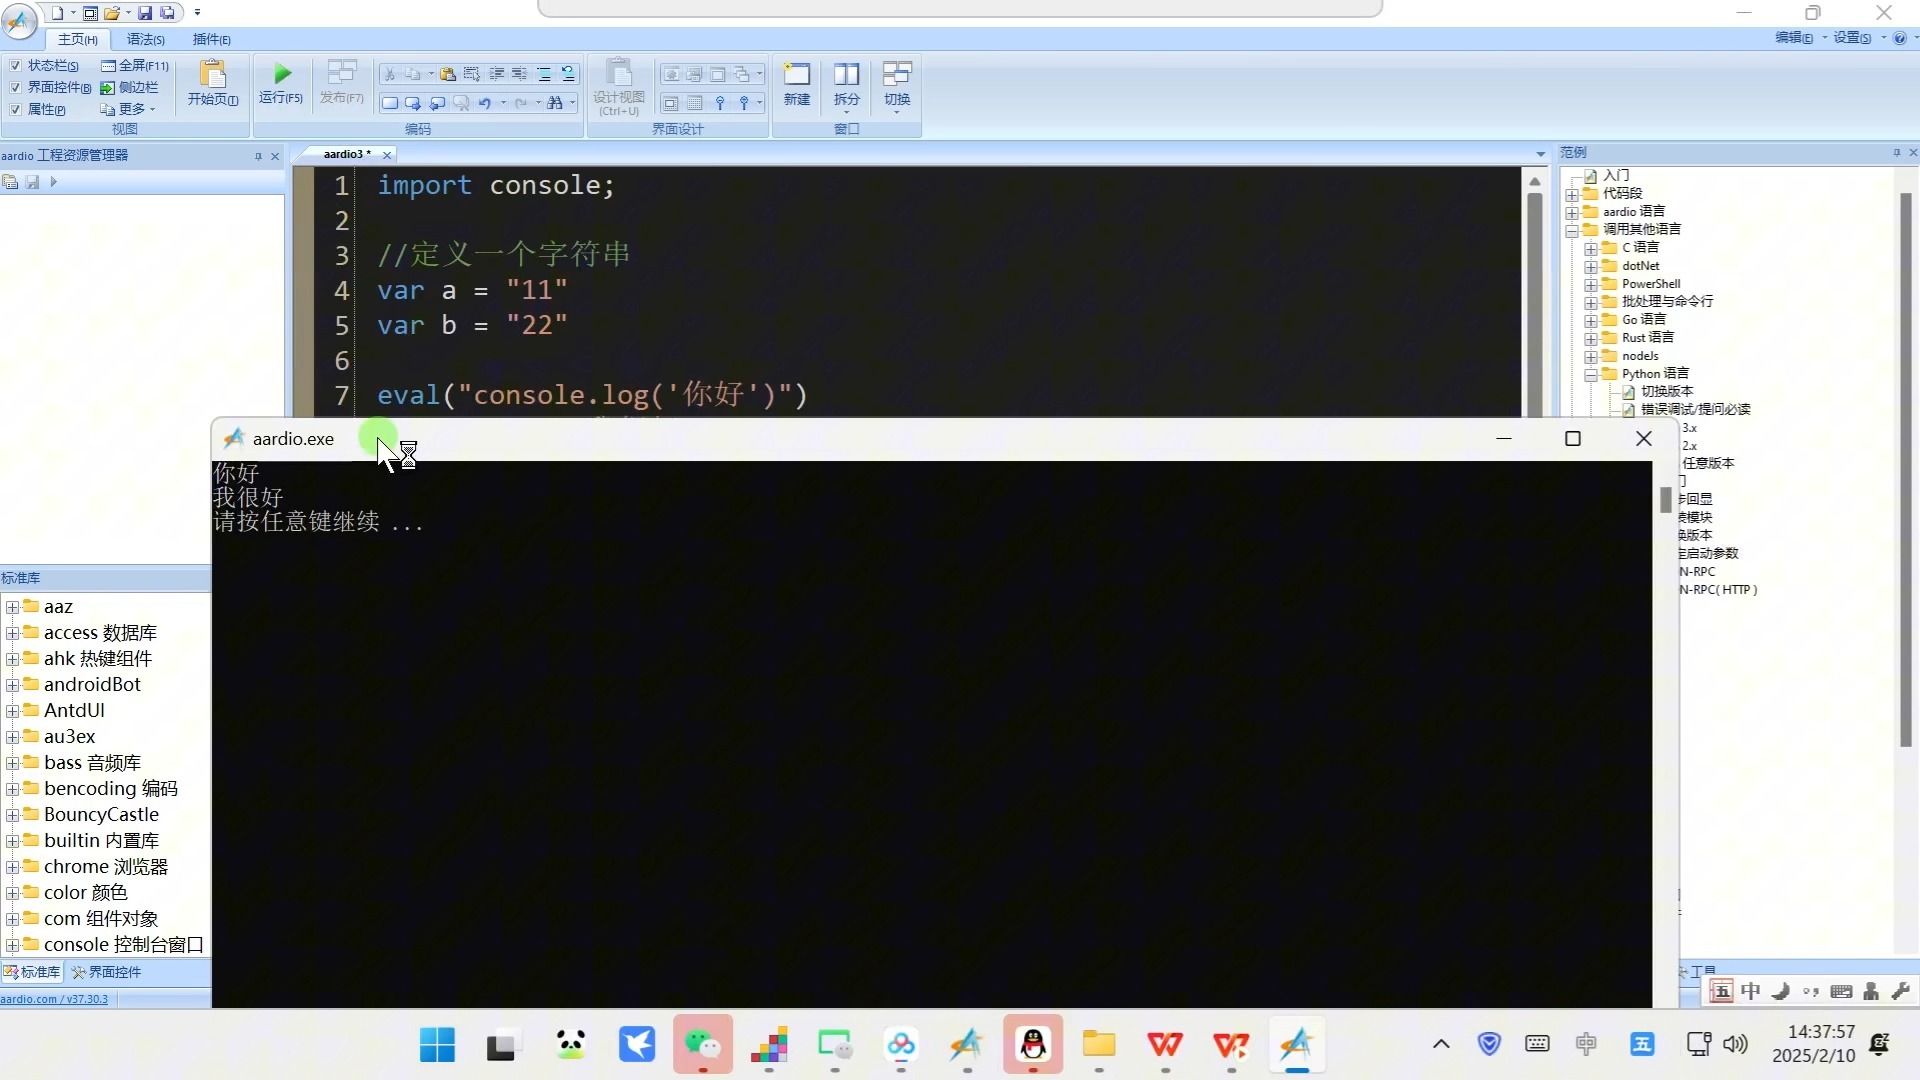Pin the 范例 panel using pushpin icon
Viewport: 1920px width, 1080px height.
pyautogui.click(x=1896, y=153)
